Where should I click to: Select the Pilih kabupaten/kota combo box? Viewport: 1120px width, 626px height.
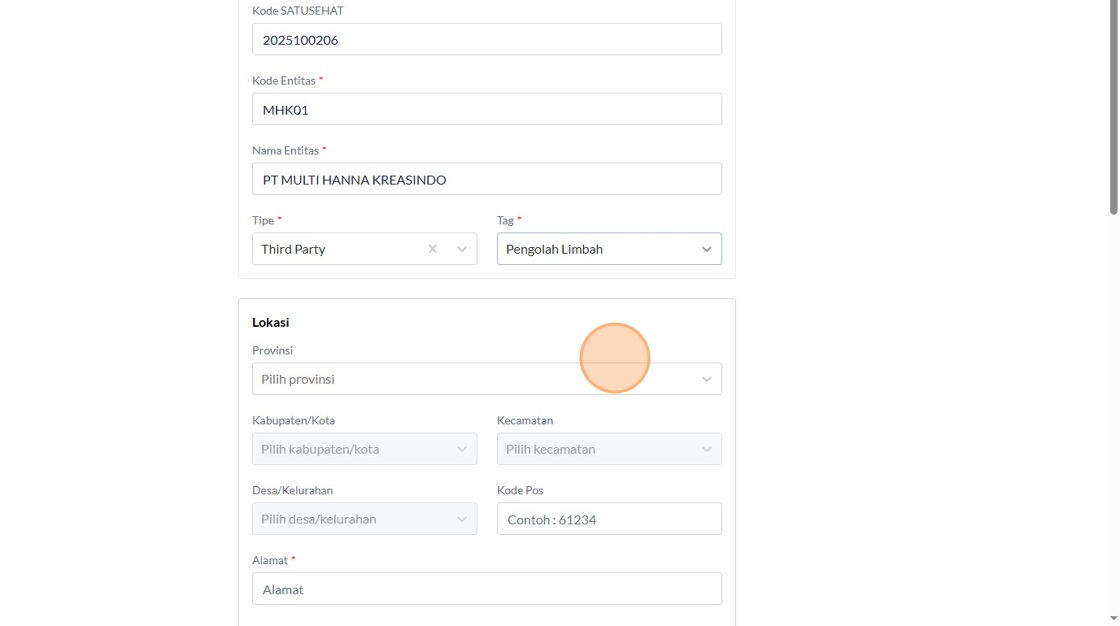[x=350, y=449]
